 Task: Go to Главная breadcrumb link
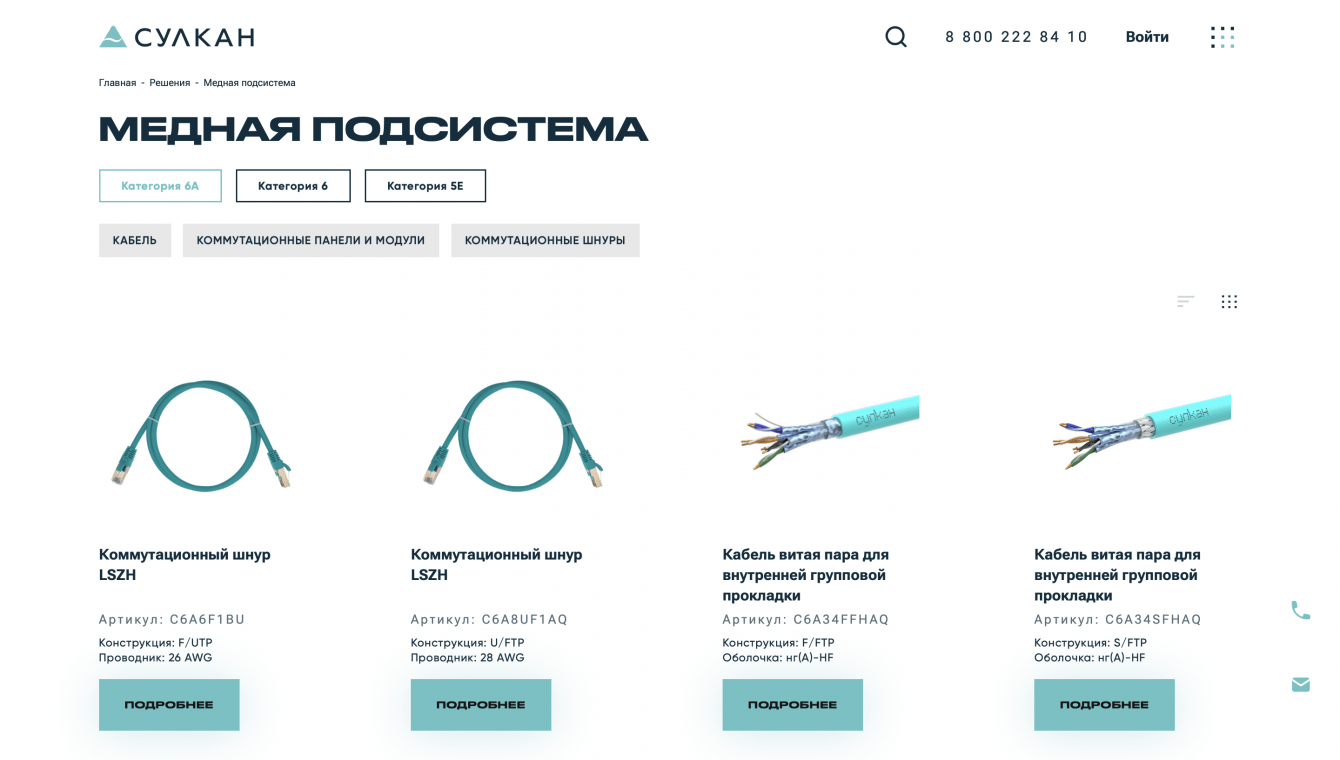(x=117, y=83)
